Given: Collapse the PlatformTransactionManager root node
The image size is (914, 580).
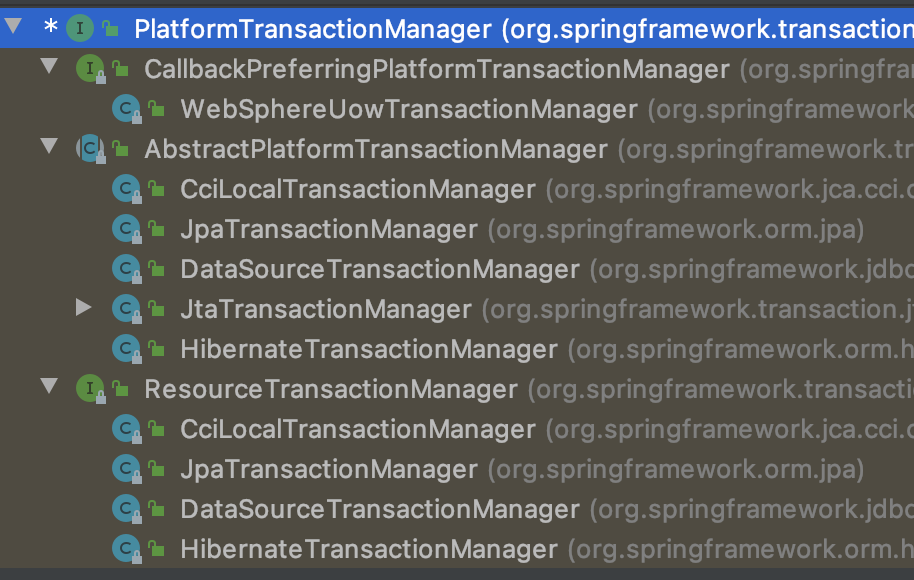Looking at the screenshot, I should click(x=13, y=26).
